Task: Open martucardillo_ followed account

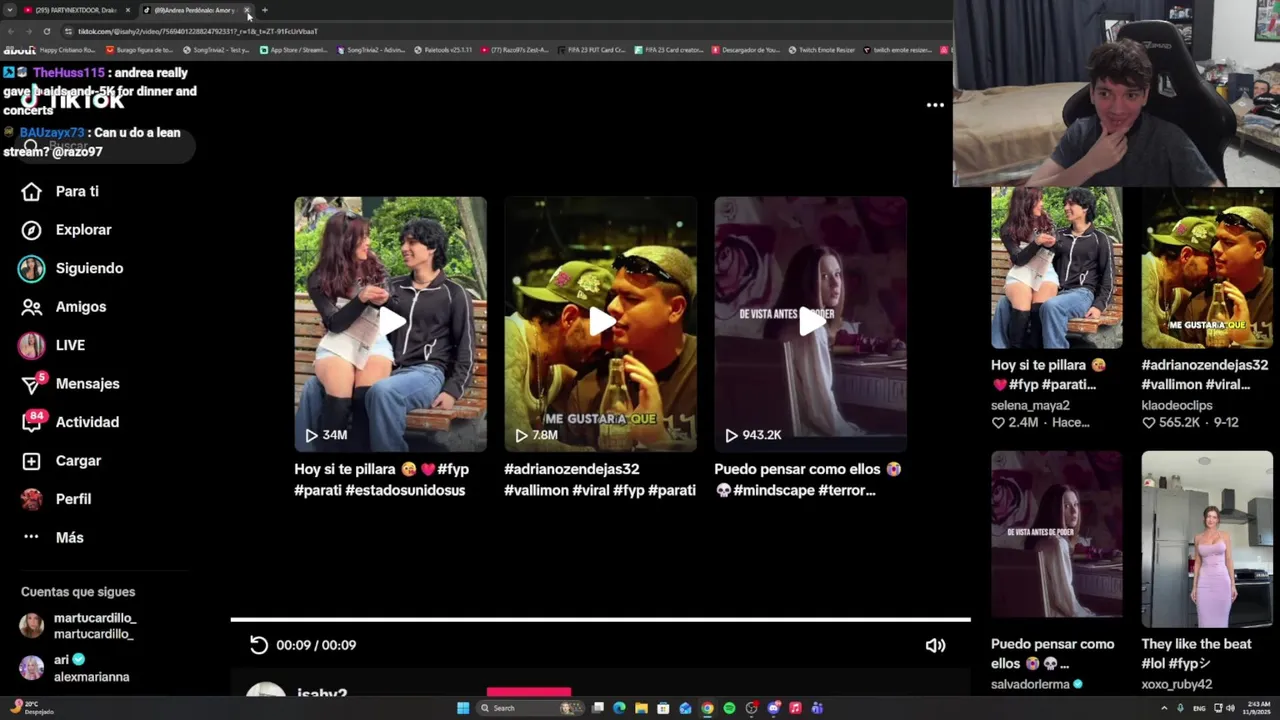Action: click(78, 626)
